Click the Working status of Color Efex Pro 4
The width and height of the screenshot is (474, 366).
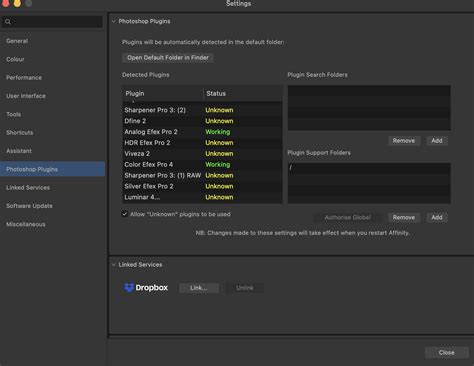[218, 164]
